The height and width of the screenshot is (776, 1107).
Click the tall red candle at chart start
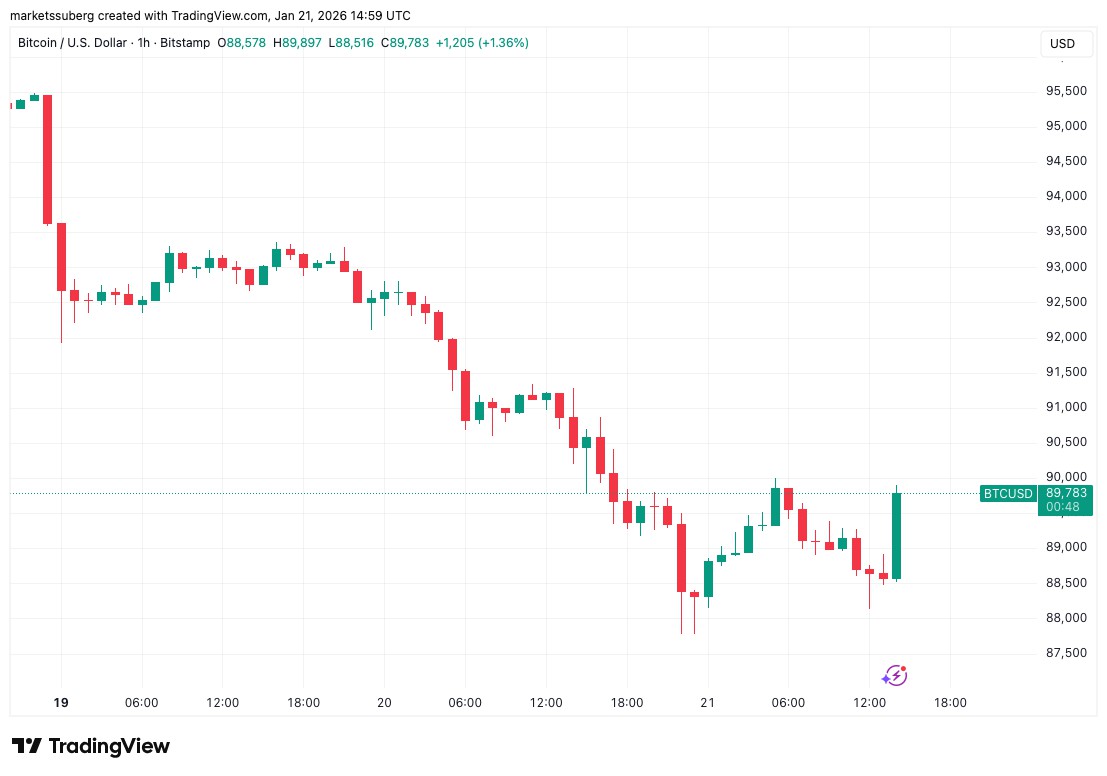point(47,160)
